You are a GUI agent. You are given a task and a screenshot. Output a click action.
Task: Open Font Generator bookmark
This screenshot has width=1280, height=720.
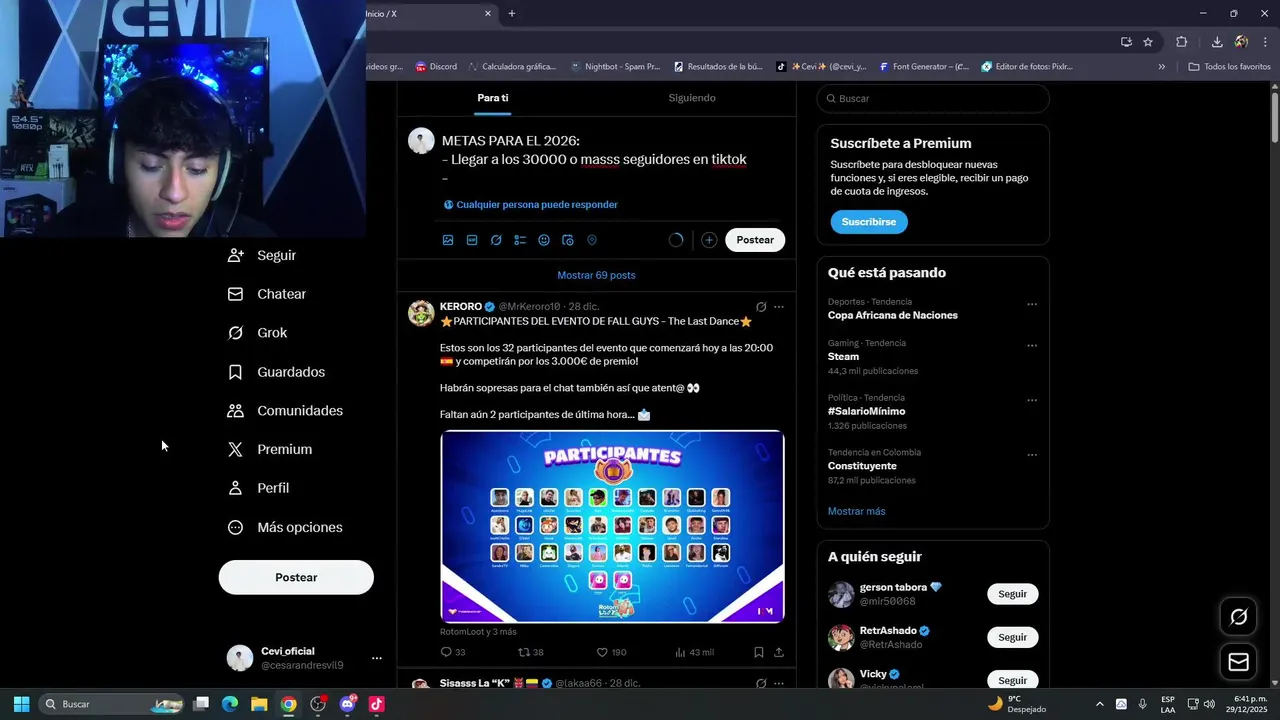[924, 67]
